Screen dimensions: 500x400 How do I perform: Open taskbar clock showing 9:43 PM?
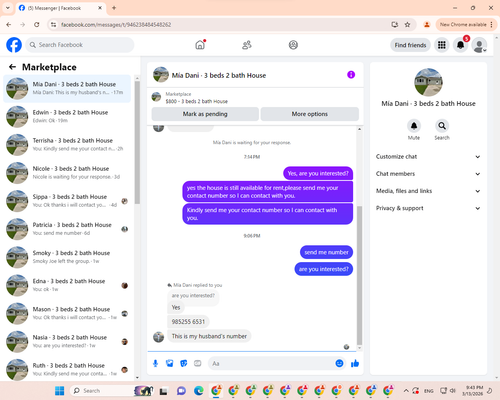click(x=474, y=390)
